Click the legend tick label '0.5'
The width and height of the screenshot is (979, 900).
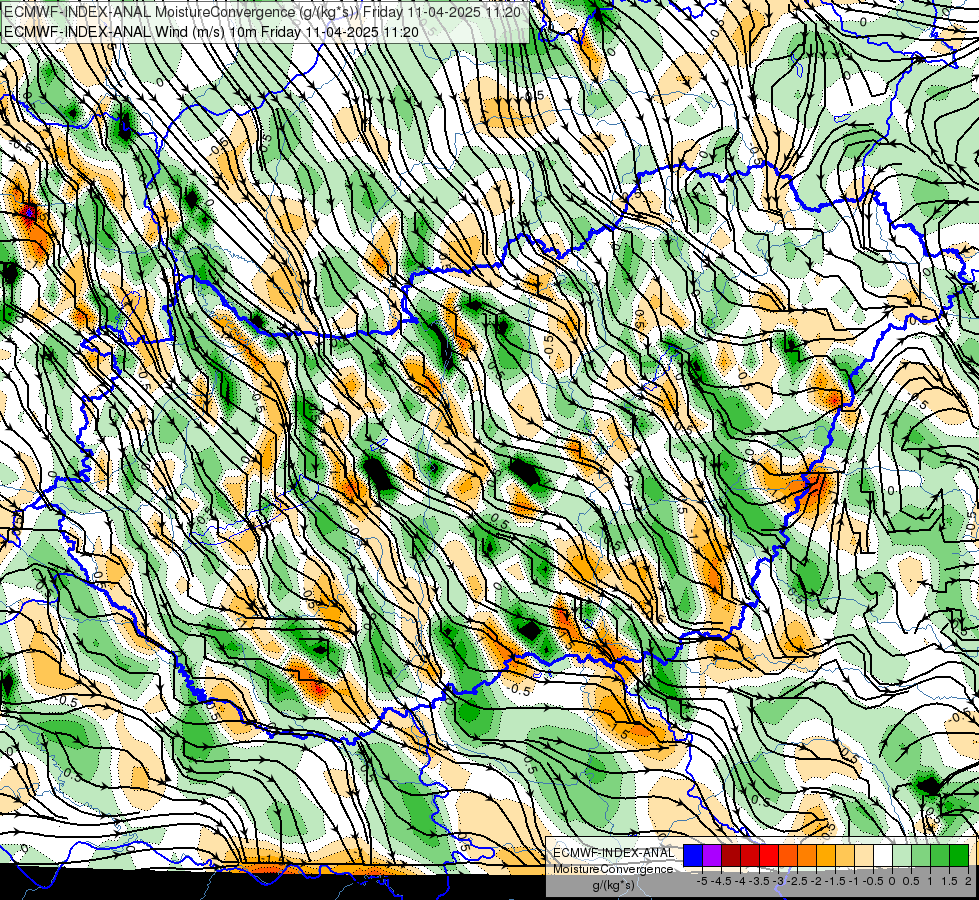(x=912, y=881)
